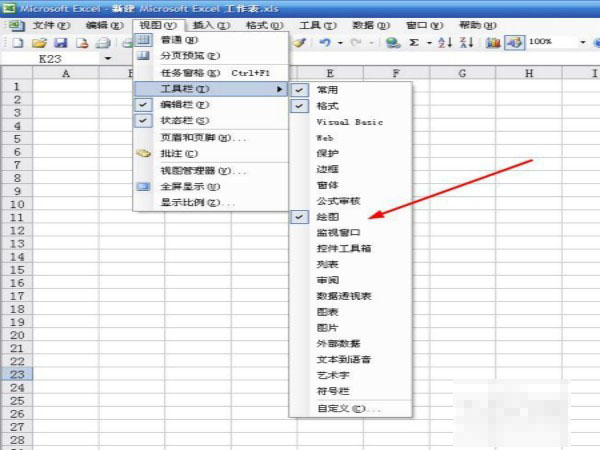This screenshot has width=600, height=450.
Task: Enable 文本到语音 text to speech toolbar
Action: click(x=351, y=359)
